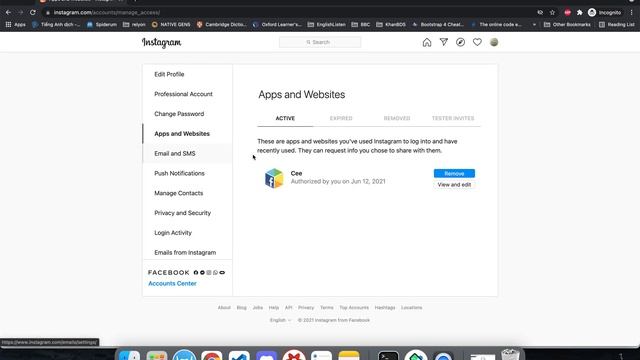The height and width of the screenshot is (360, 640).
Task: Open the Spiderum bookmark
Action: [x=102, y=24]
